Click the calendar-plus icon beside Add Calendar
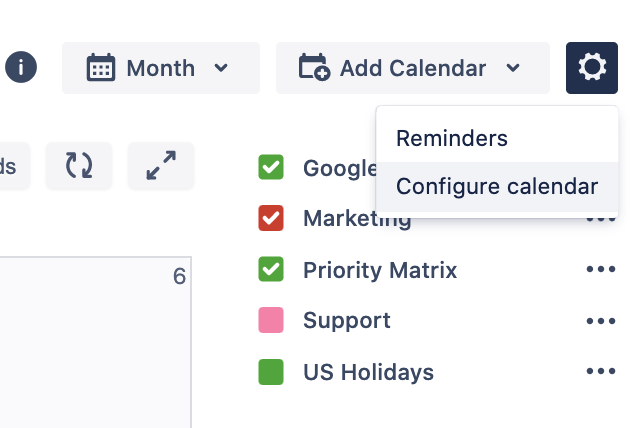 pos(314,68)
